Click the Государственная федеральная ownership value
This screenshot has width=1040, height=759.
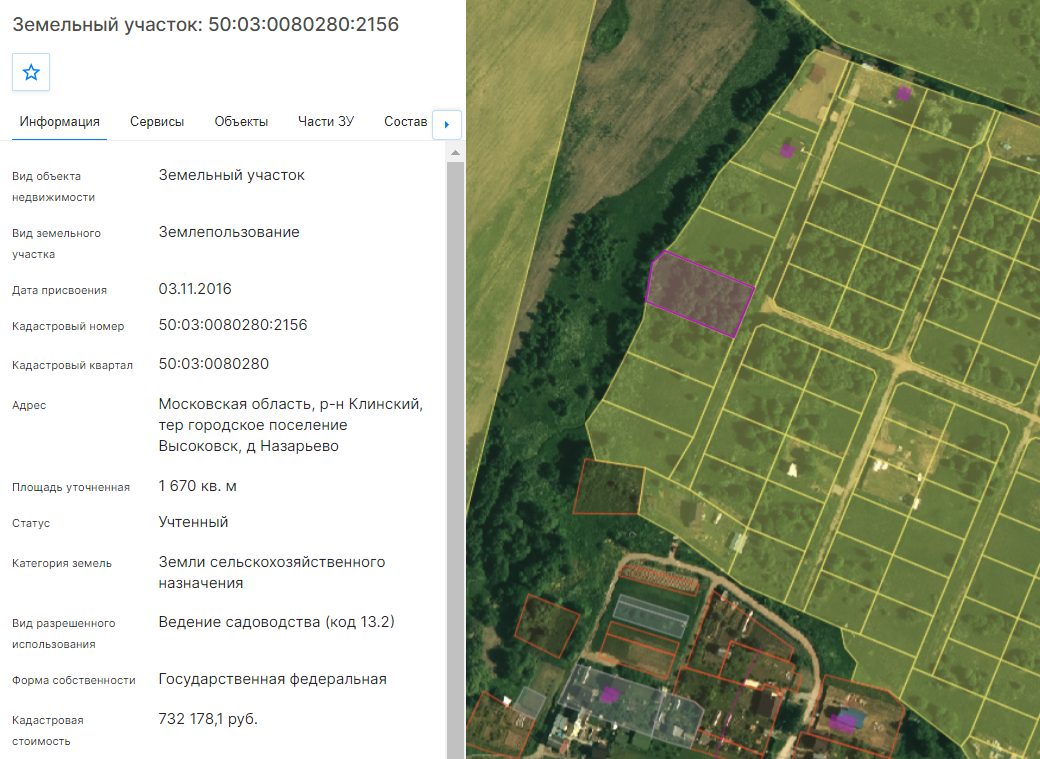pos(273,679)
